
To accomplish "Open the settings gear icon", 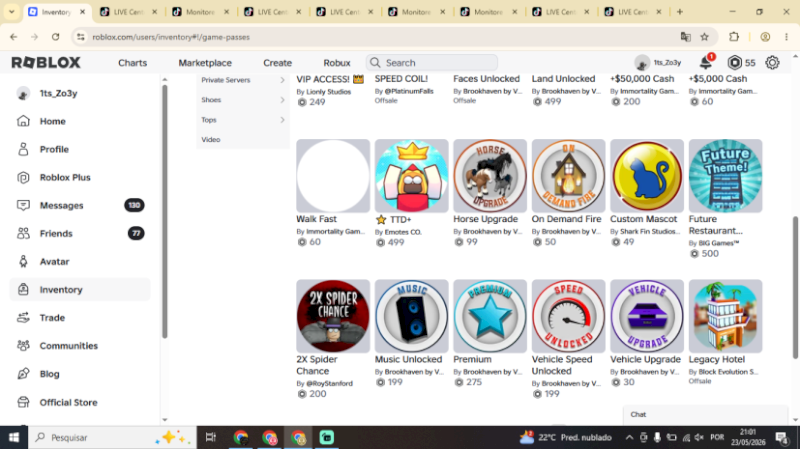I will pos(772,63).
